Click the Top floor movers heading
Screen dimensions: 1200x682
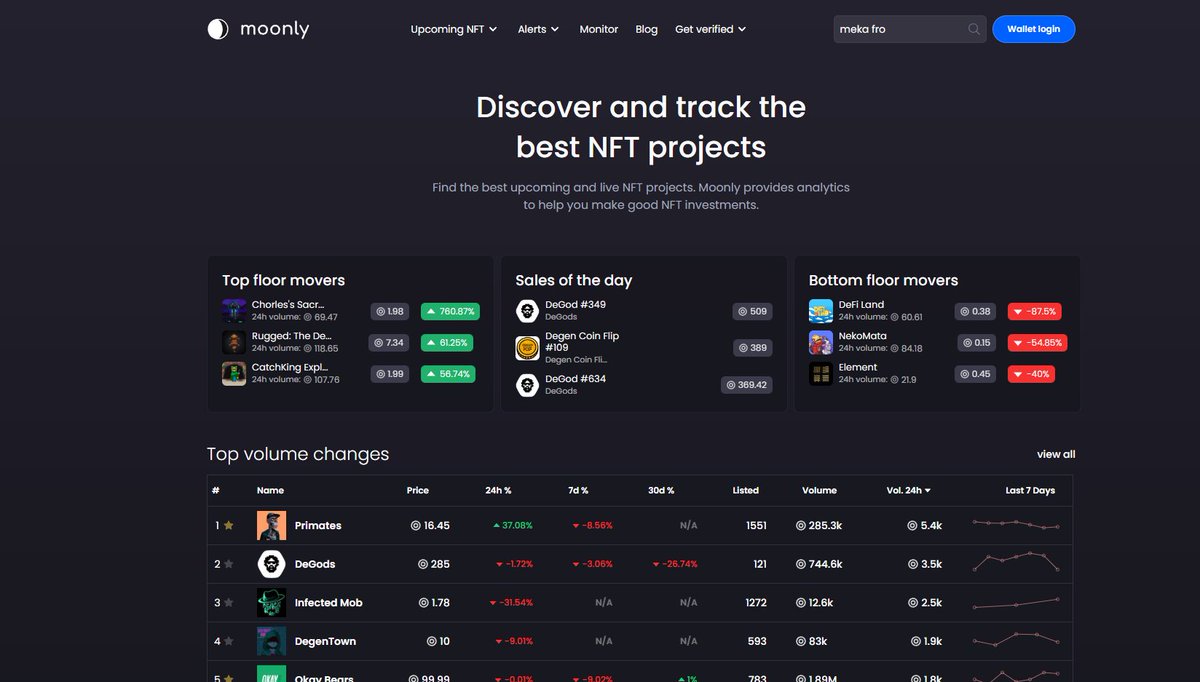(283, 280)
